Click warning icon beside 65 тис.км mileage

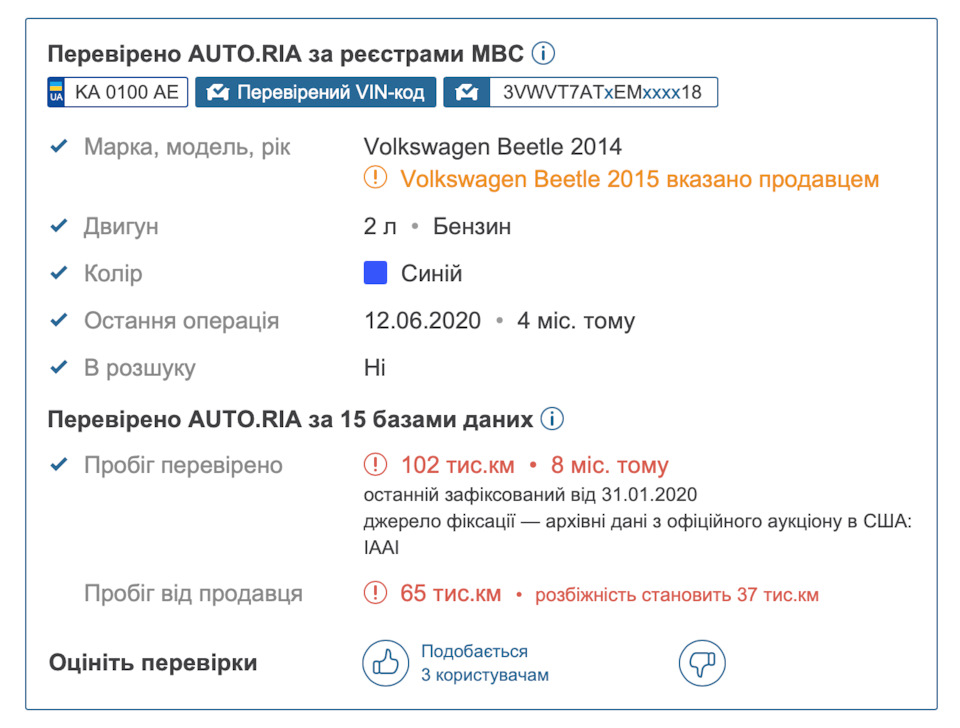tap(375, 593)
